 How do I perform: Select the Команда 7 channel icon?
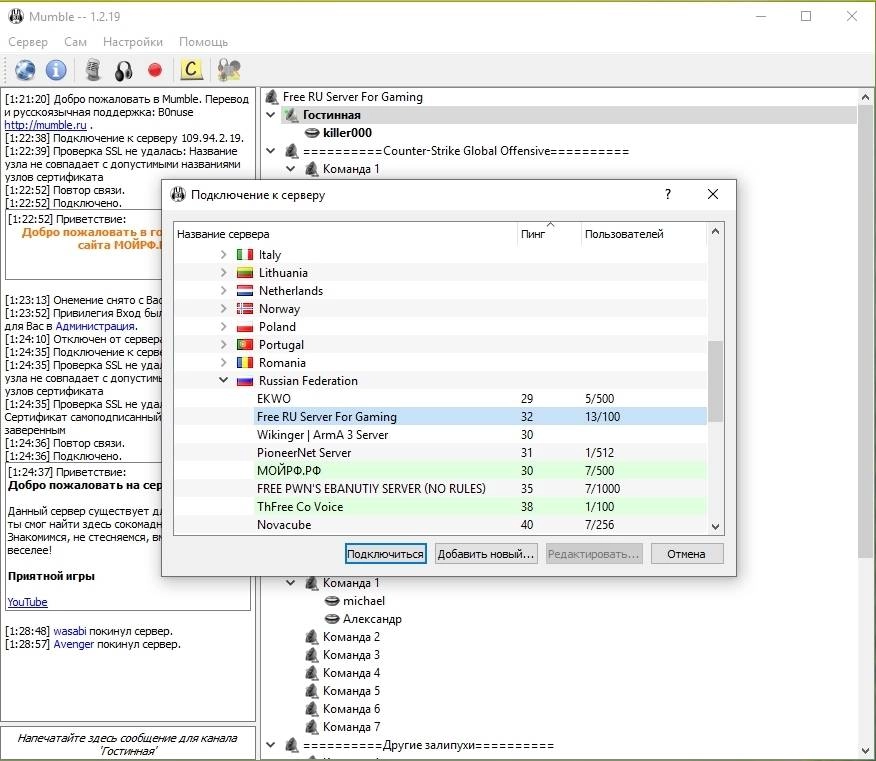[x=312, y=727]
